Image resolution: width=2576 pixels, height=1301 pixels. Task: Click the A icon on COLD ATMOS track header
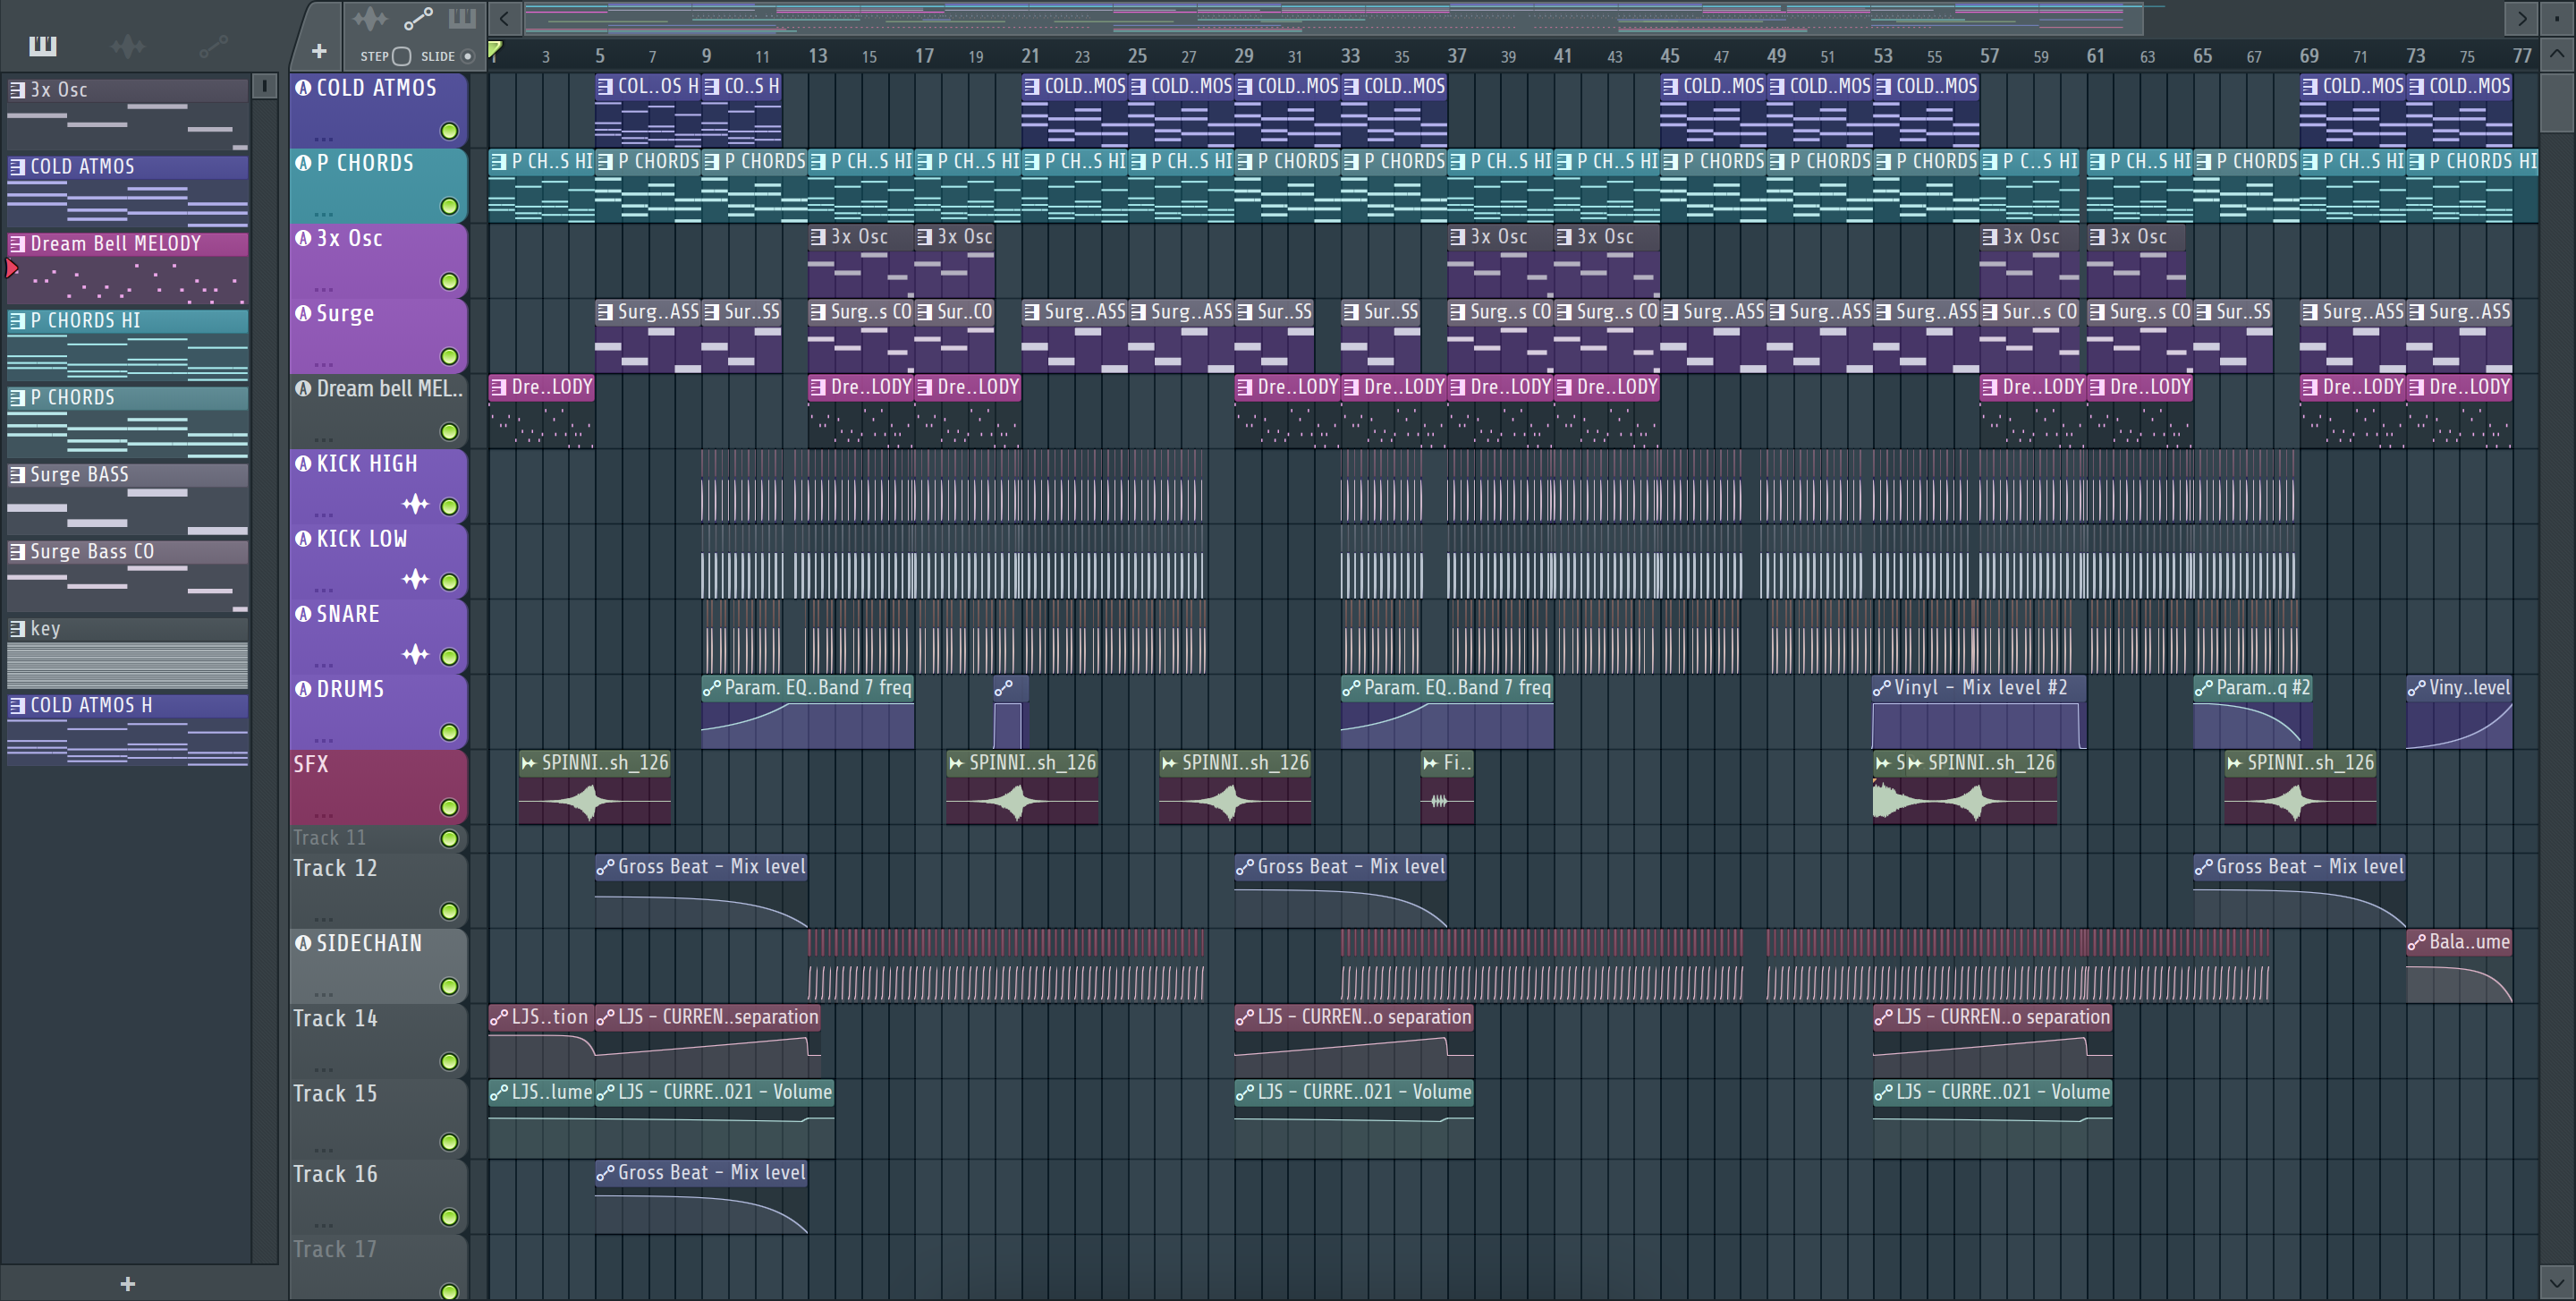pyautogui.click(x=303, y=87)
